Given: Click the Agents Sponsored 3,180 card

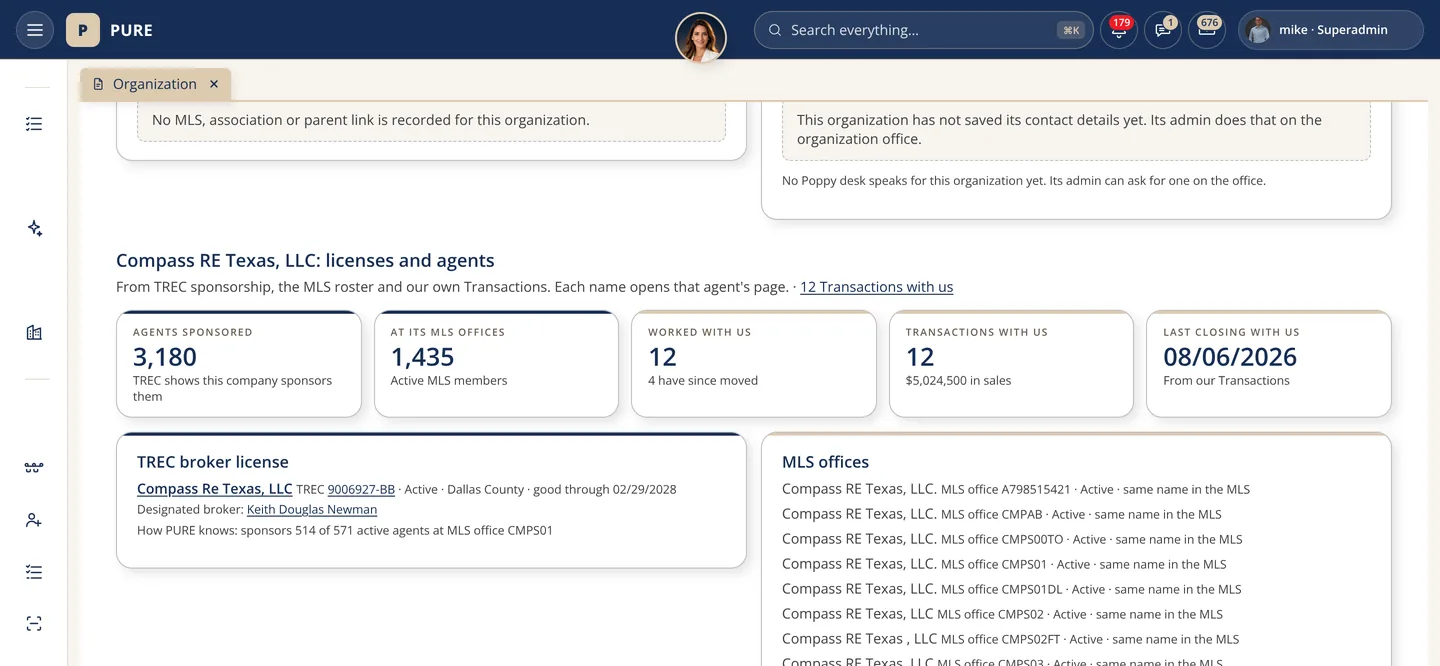Looking at the screenshot, I should (x=239, y=364).
